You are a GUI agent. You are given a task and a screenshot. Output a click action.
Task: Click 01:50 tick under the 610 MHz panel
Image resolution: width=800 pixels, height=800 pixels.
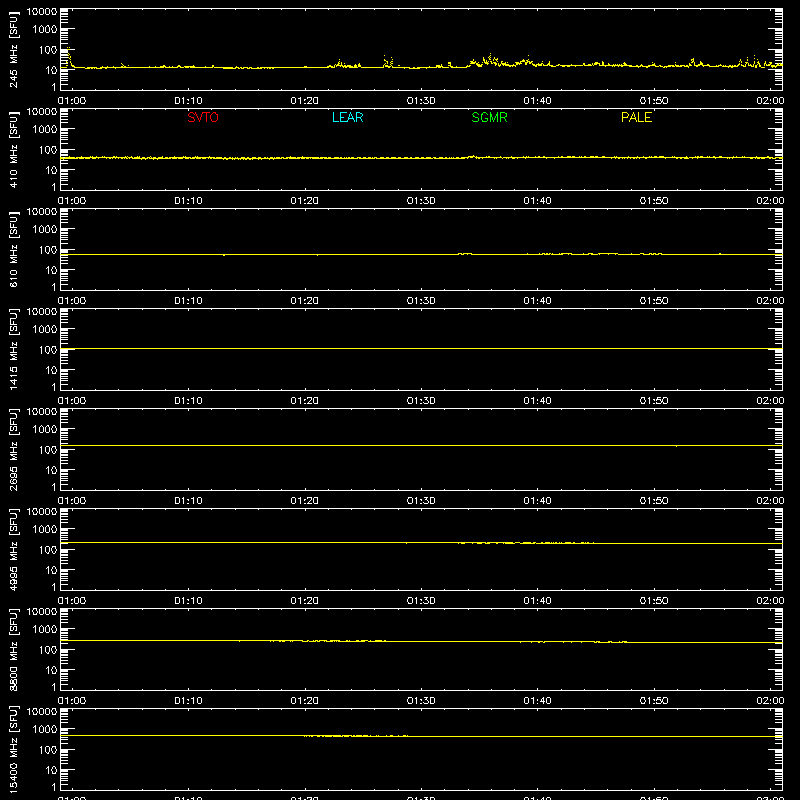point(654,301)
